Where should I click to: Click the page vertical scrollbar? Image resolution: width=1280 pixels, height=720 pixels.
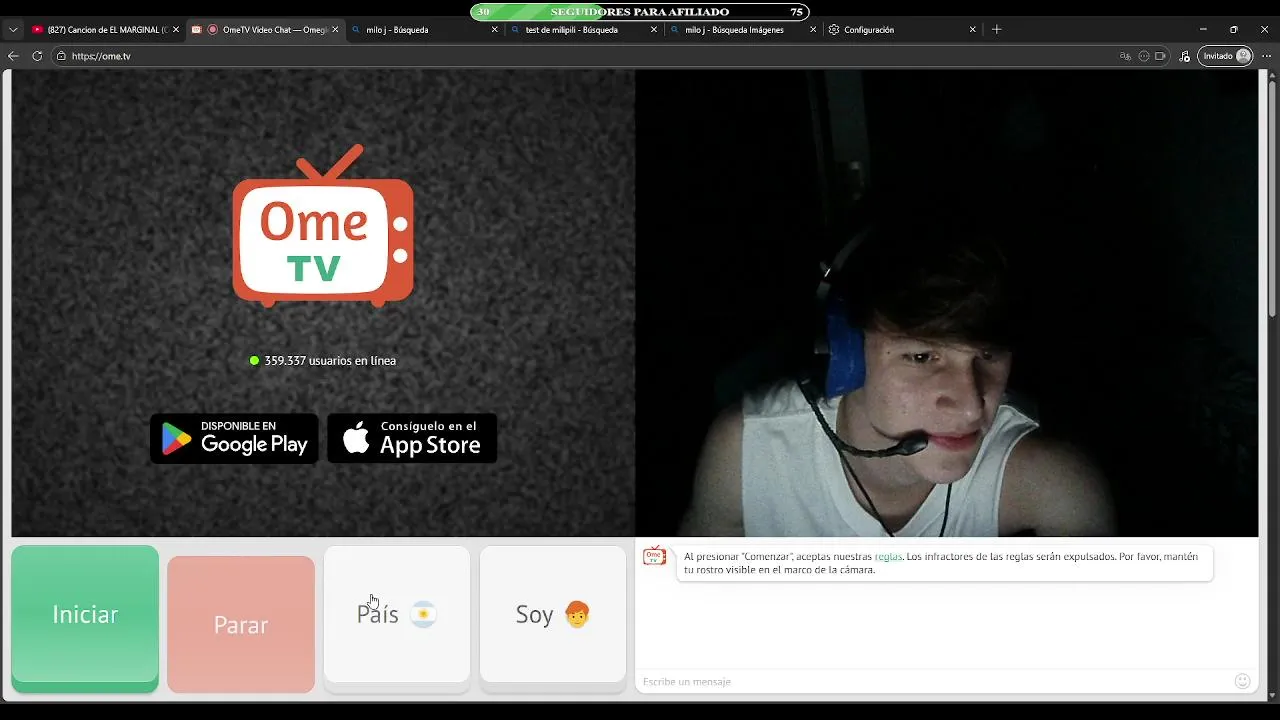pos(1272,200)
